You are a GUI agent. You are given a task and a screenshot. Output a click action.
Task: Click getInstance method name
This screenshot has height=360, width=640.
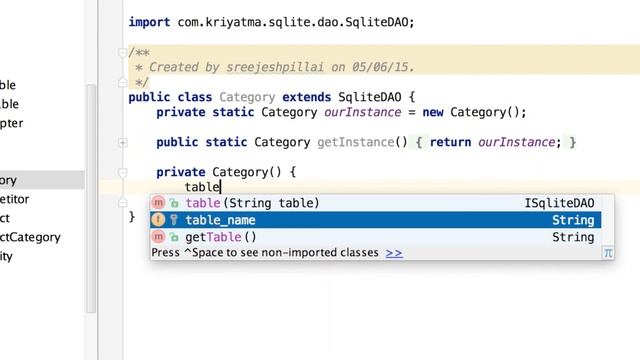(x=356, y=142)
